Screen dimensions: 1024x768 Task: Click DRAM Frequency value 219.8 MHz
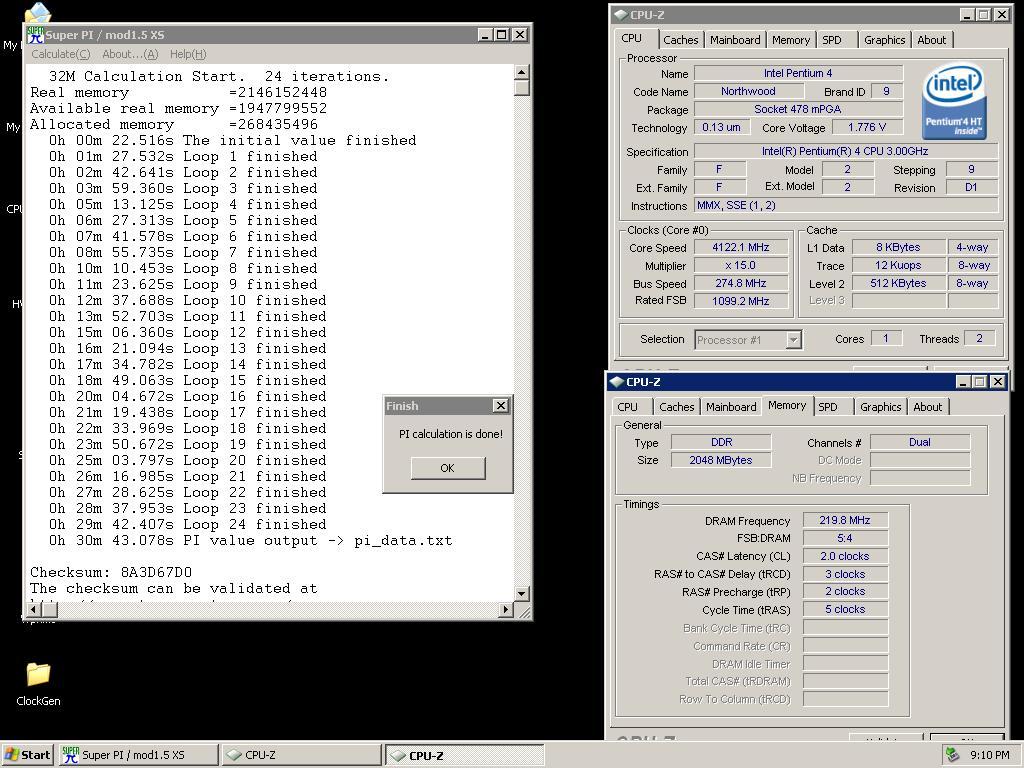[845, 520]
